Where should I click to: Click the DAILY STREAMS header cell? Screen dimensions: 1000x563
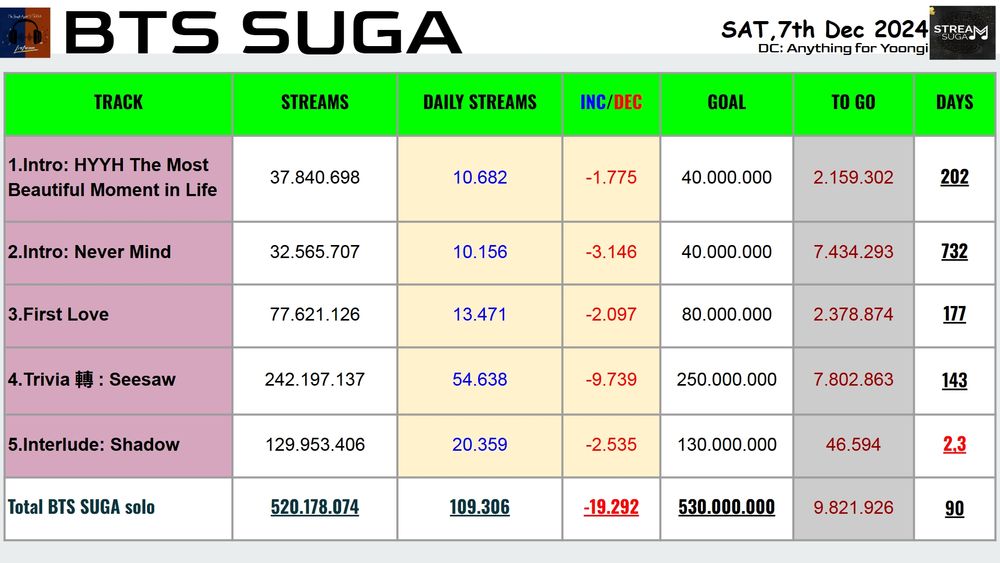pyautogui.click(x=480, y=103)
